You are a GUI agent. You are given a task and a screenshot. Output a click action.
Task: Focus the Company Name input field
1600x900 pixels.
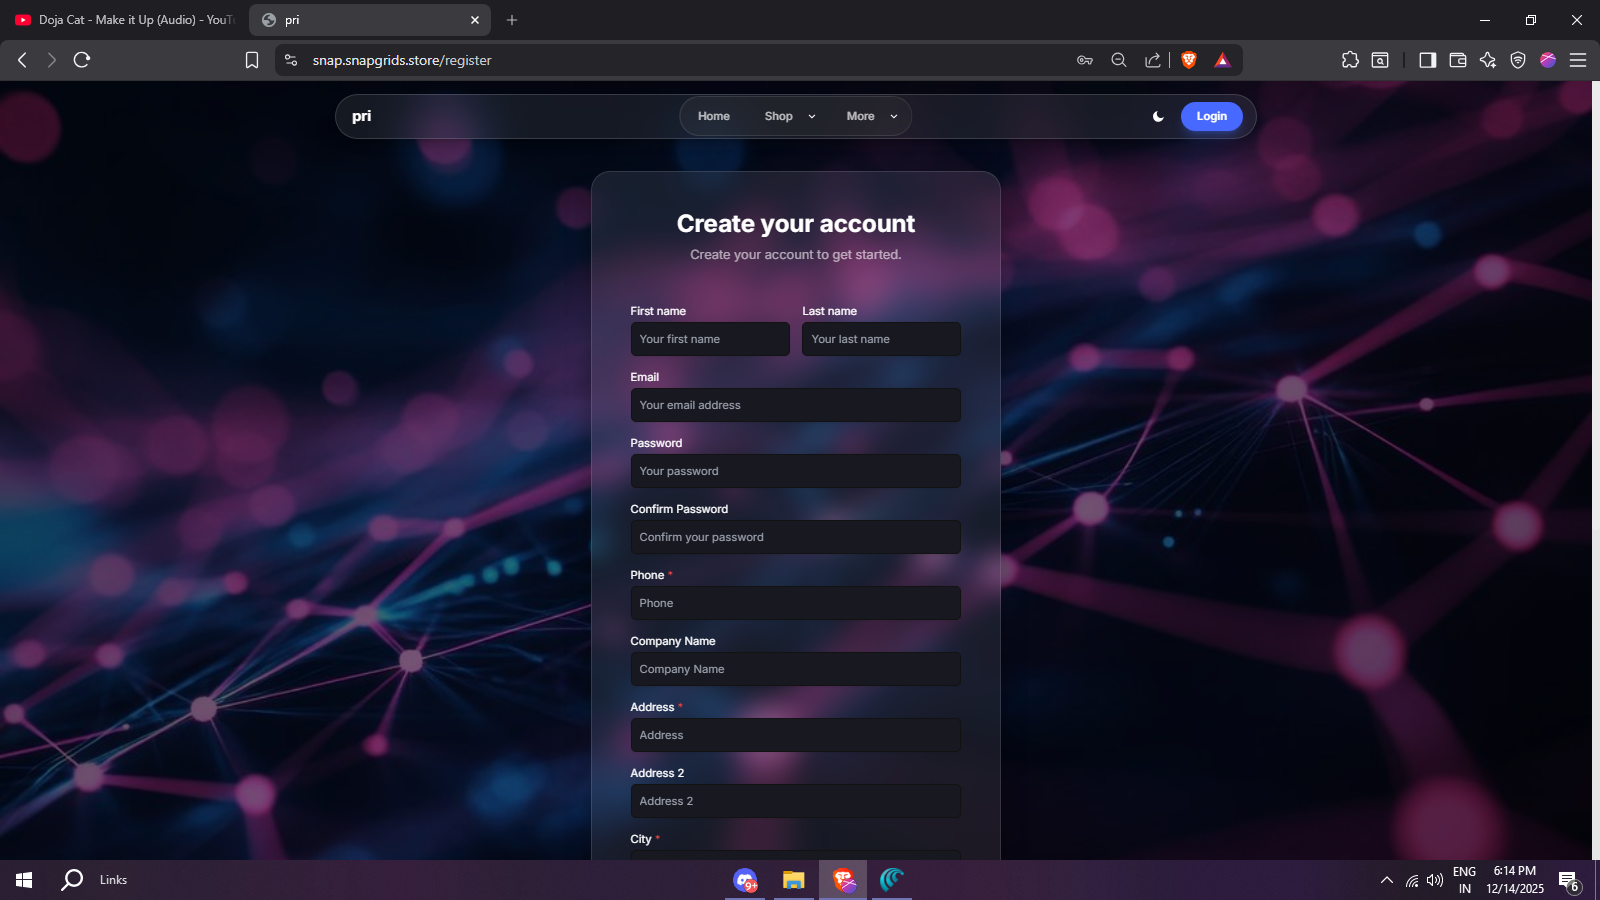[x=795, y=669]
